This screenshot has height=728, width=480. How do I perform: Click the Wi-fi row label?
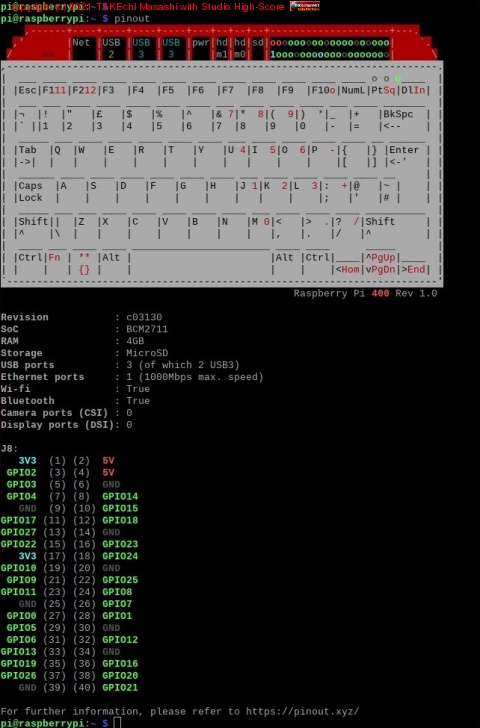tap(15, 389)
